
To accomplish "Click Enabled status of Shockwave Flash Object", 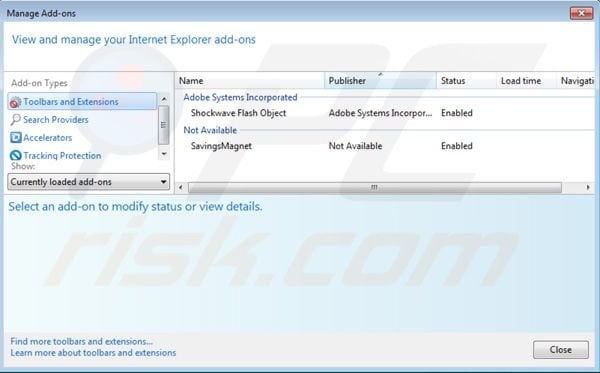I will (x=457, y=113).
